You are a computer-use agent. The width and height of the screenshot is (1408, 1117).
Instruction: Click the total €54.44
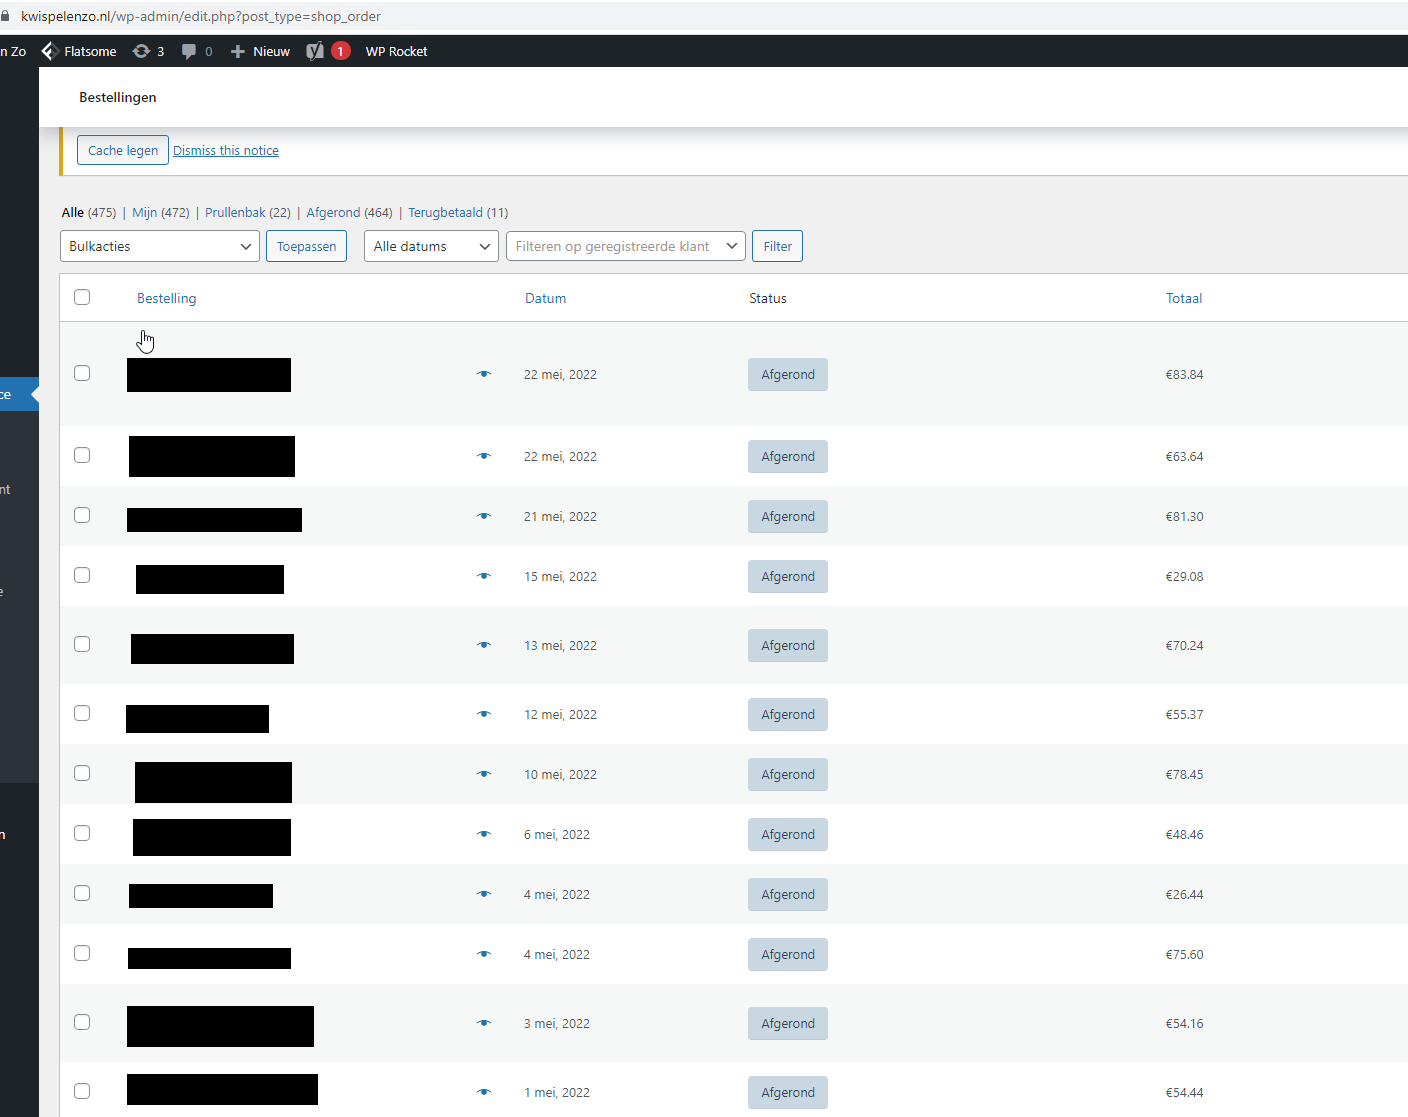(1184, 1092)
